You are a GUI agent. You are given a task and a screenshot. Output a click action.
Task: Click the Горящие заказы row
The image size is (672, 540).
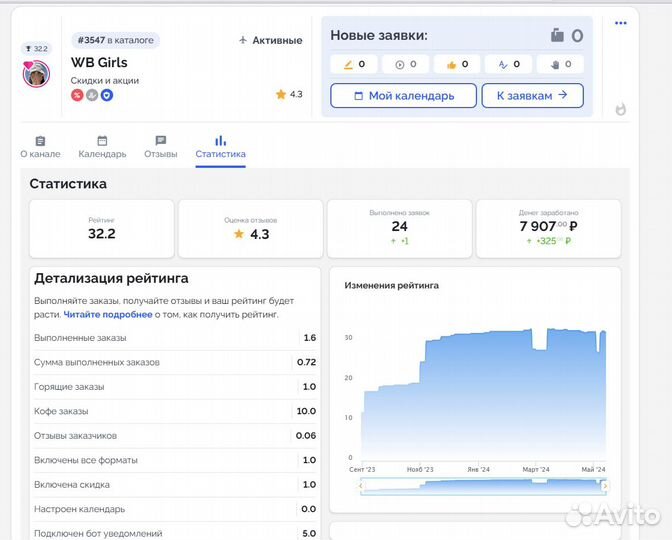click(175, 387)
